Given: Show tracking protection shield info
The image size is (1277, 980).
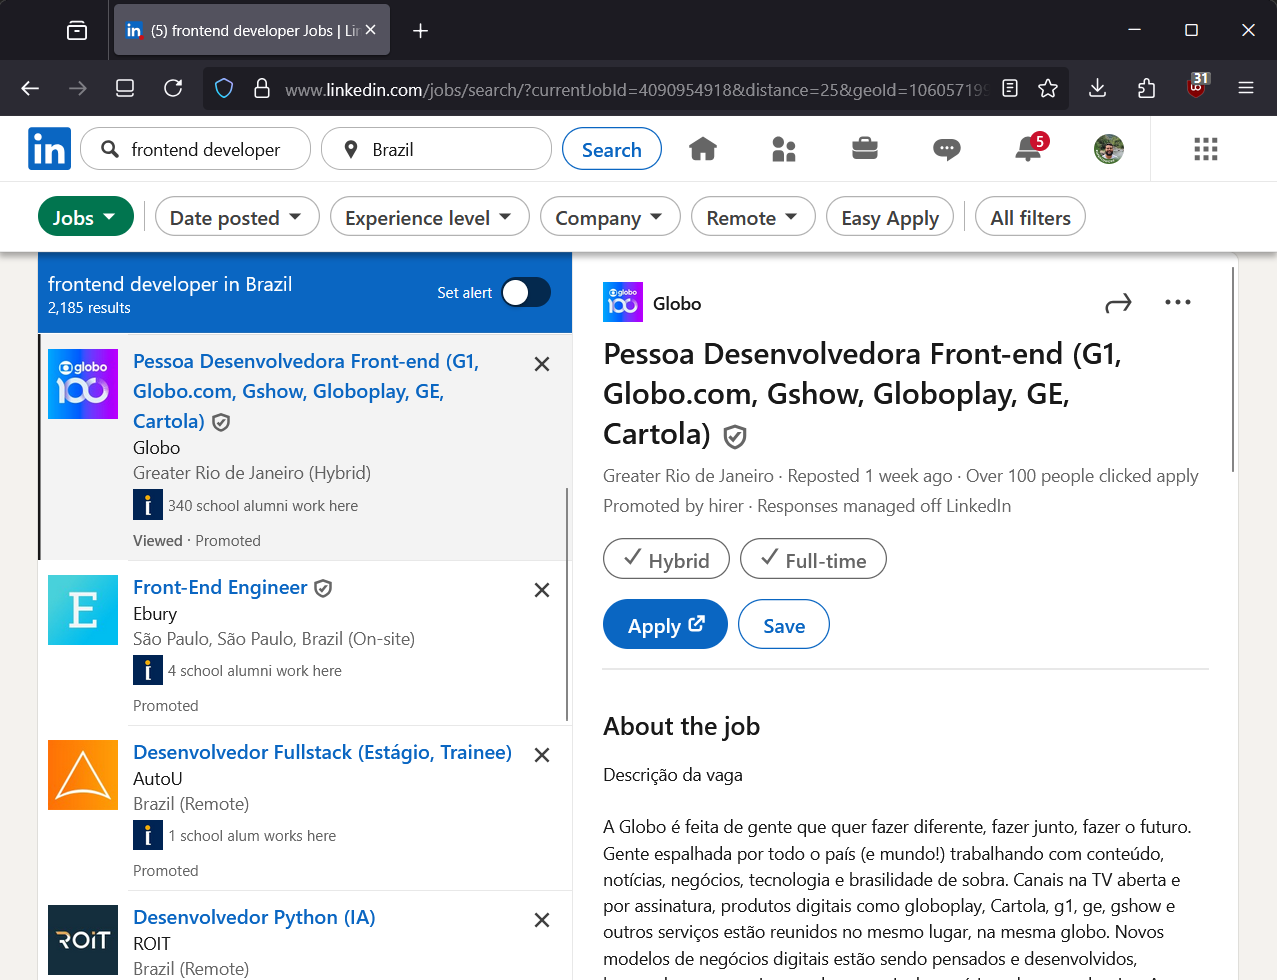Looking at the screenshot, I should coord(224,88).
